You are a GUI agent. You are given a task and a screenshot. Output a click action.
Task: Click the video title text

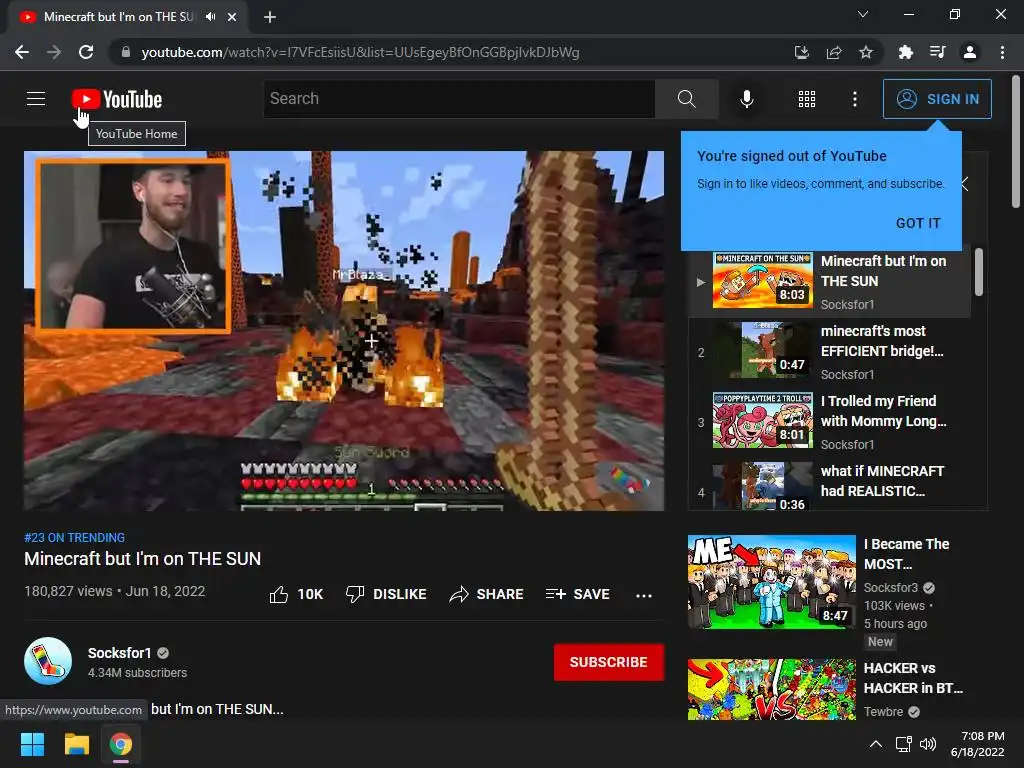142,559
